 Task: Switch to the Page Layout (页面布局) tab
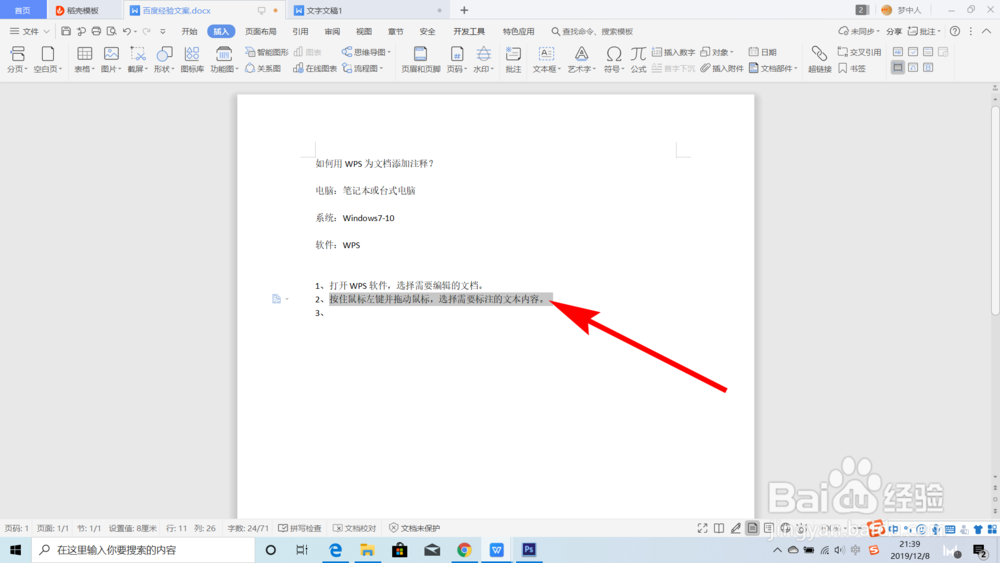(261, 31)
